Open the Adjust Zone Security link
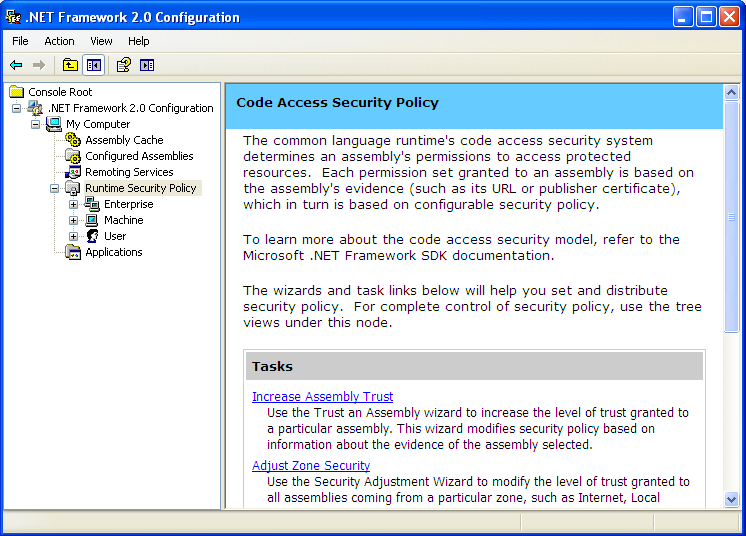This screenshot has width=746, height=536. 311,465
